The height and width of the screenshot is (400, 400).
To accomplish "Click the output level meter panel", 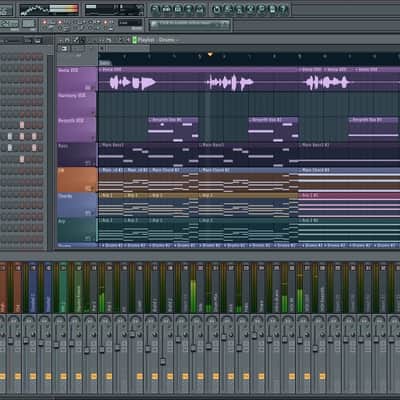I will click(49, 10).
